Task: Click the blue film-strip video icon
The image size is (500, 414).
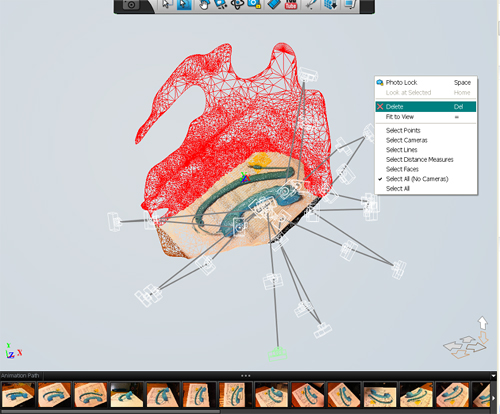Action: coord(273,5)
